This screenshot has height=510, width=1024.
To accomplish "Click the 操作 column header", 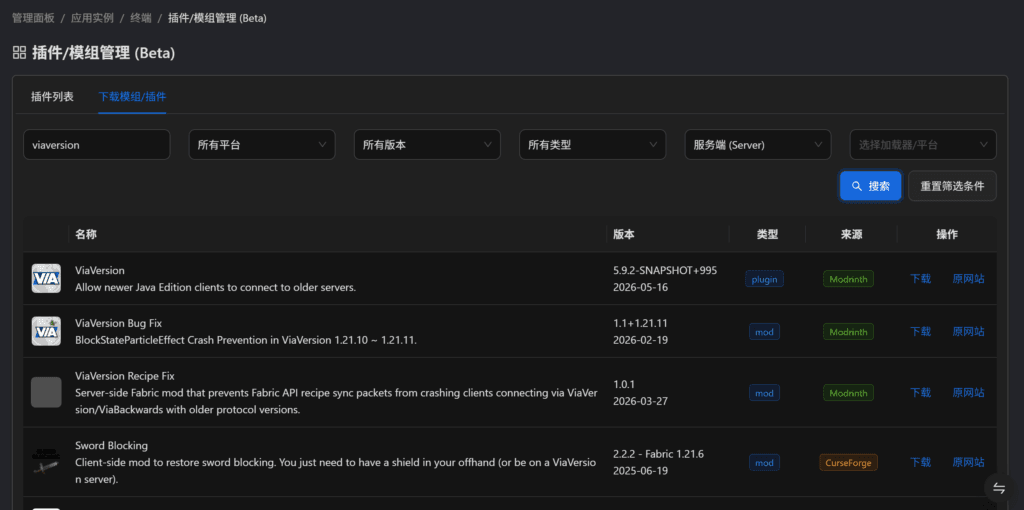I will click(x=947, y=234).
